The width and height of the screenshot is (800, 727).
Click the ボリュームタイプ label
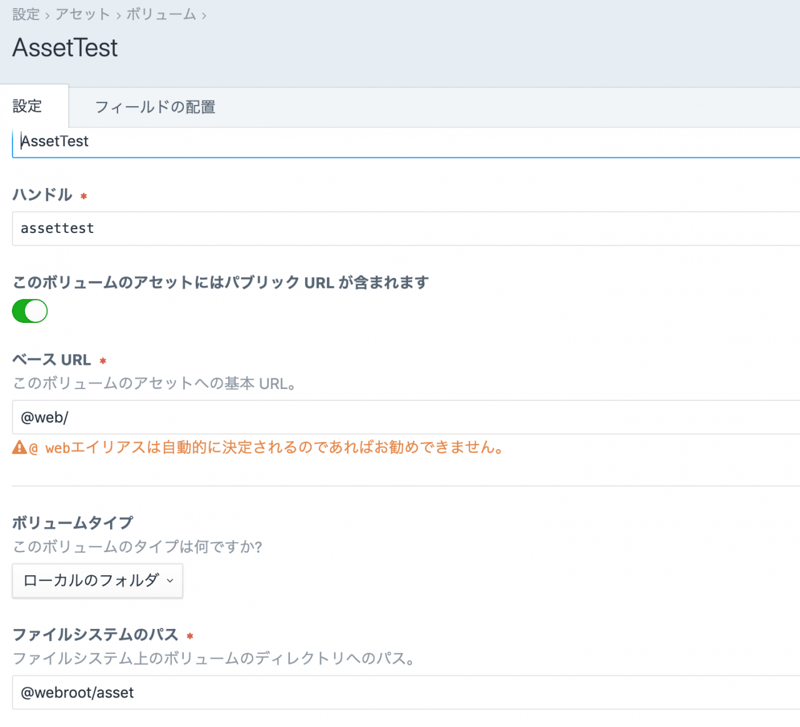(x=73, y=522)
